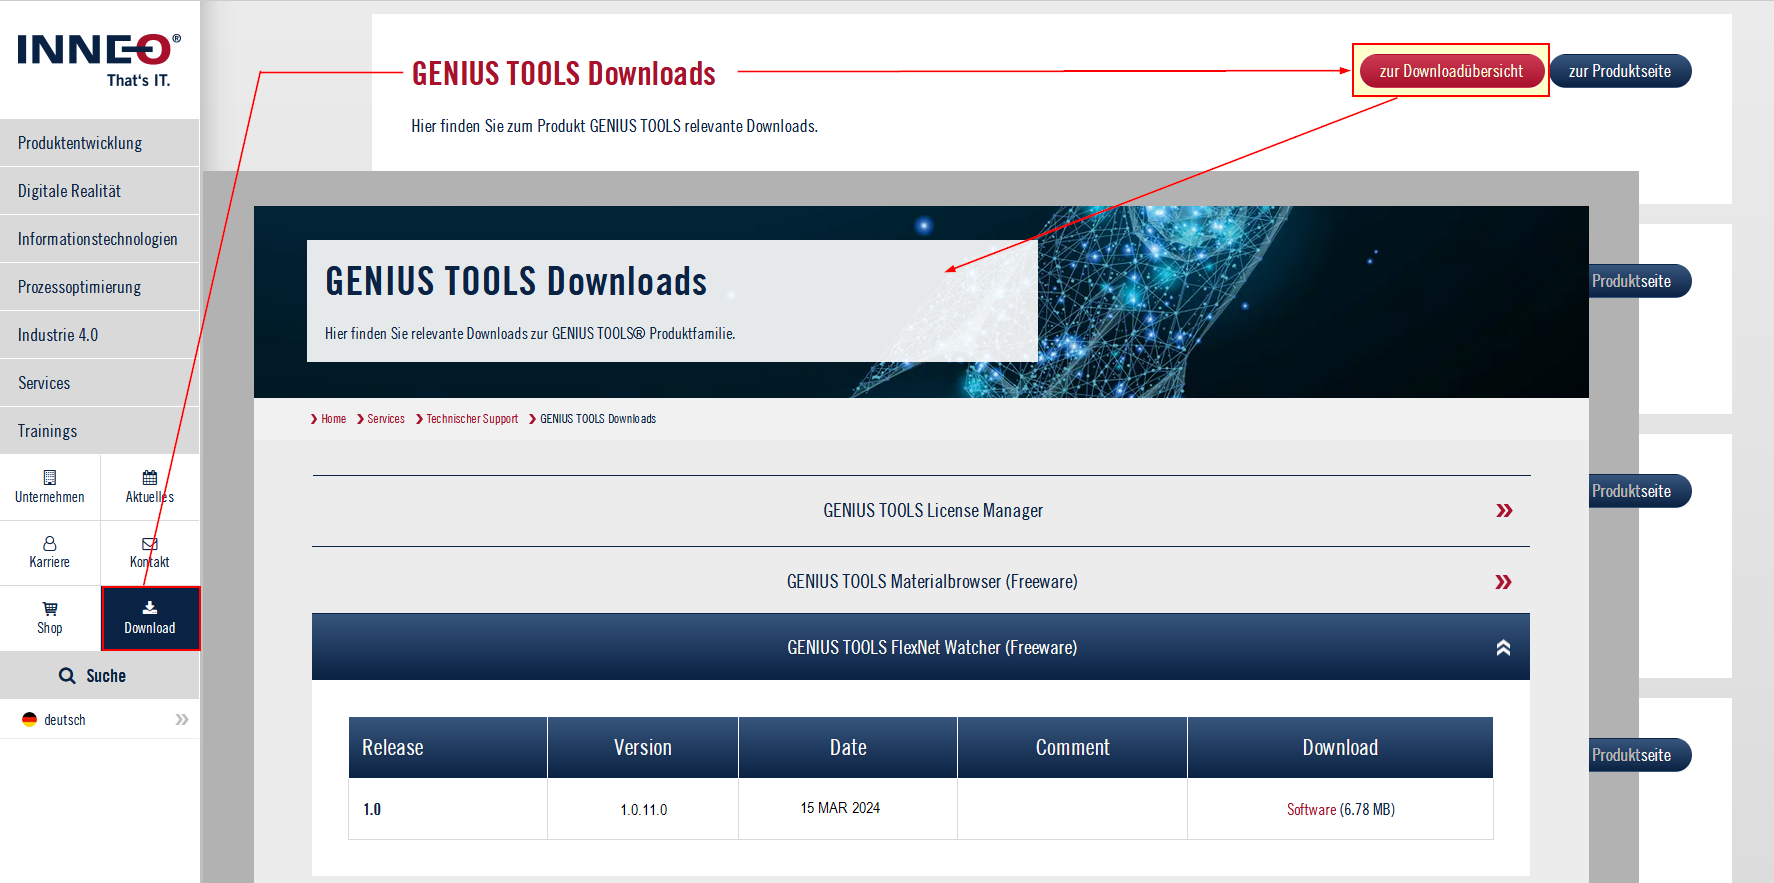This screenshot has height=883, width=1774.
Task: Click the Suche magnifier icon
Action: 67,676
